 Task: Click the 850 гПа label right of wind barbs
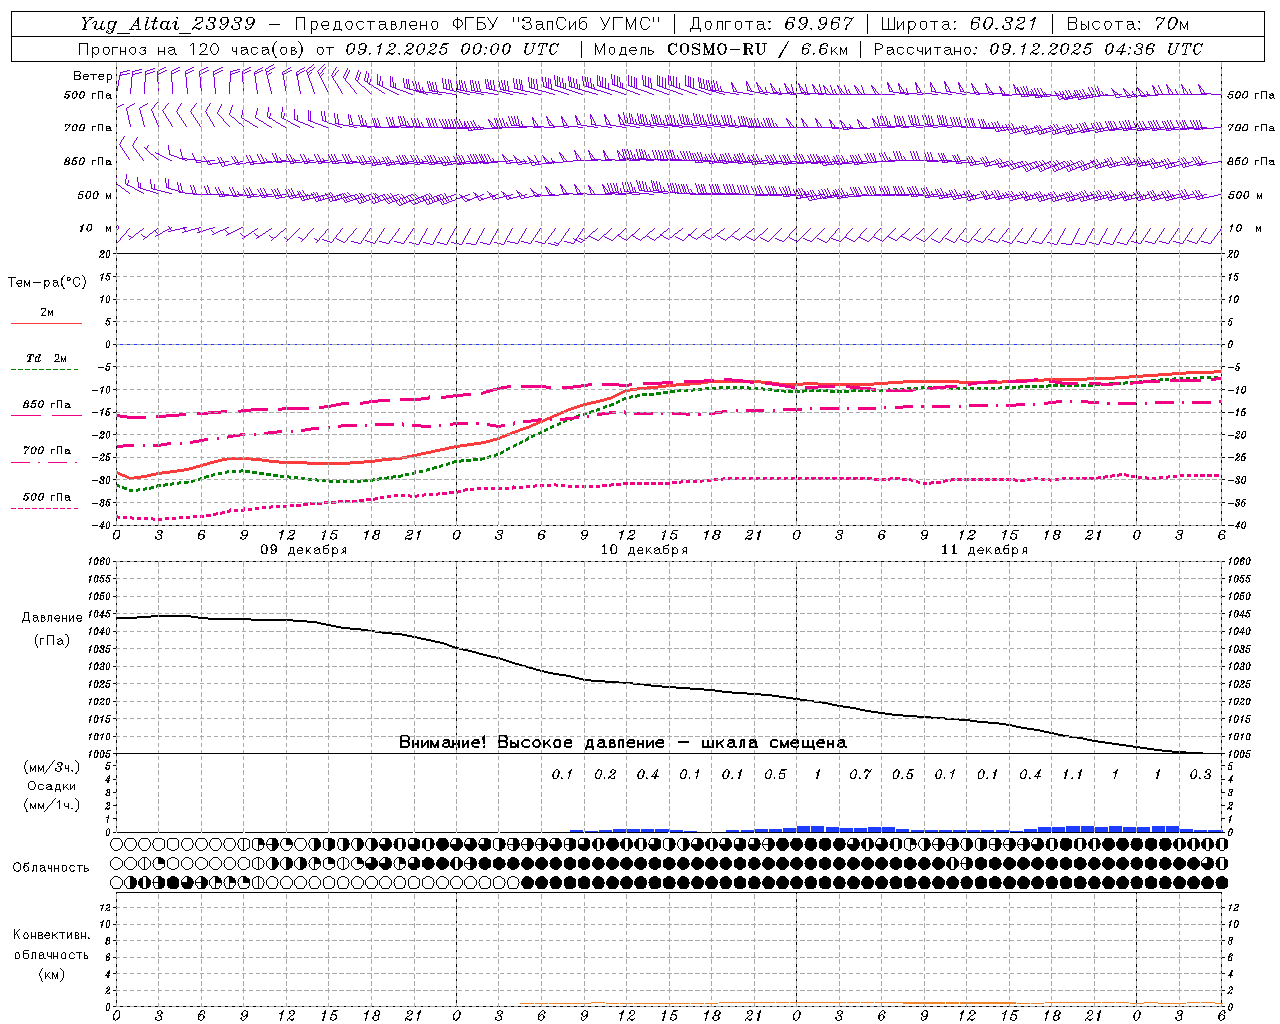point(1251,161)
